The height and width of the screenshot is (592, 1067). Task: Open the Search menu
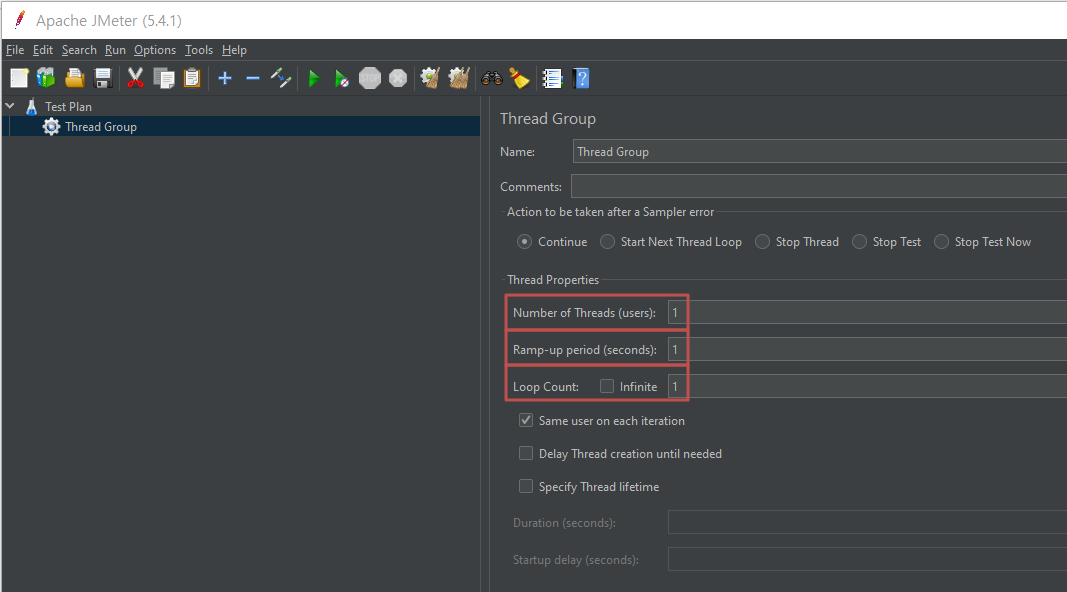click(x=79, y=50)
